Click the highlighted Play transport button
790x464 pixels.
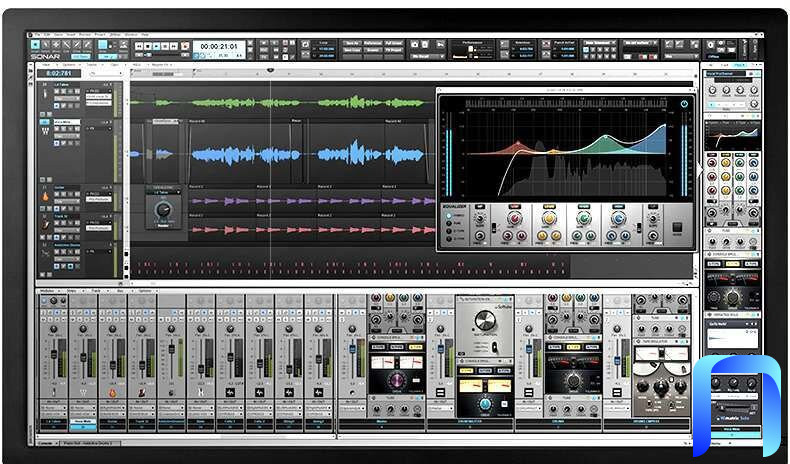click(x=156, y=46)
